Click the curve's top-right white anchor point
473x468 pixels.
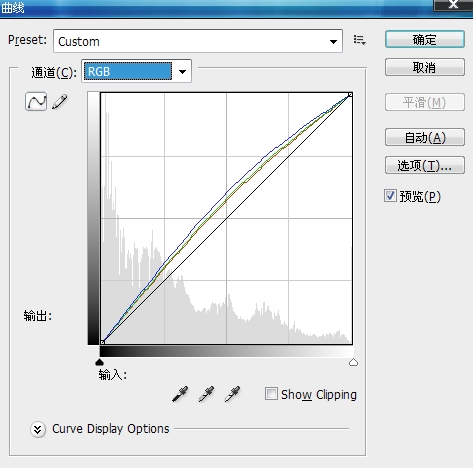click(350, 95)
